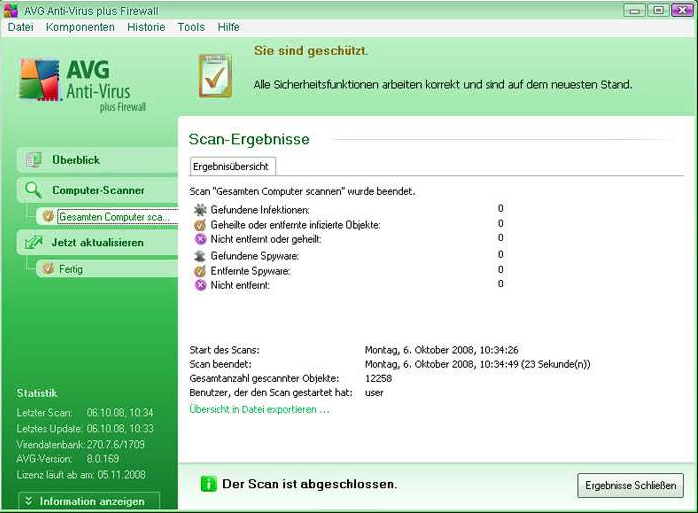This screenshot has width=698, height=513.
Task: Click the Benutzer value 'user'
Action: pyautogui.click(x=374, y=393)
